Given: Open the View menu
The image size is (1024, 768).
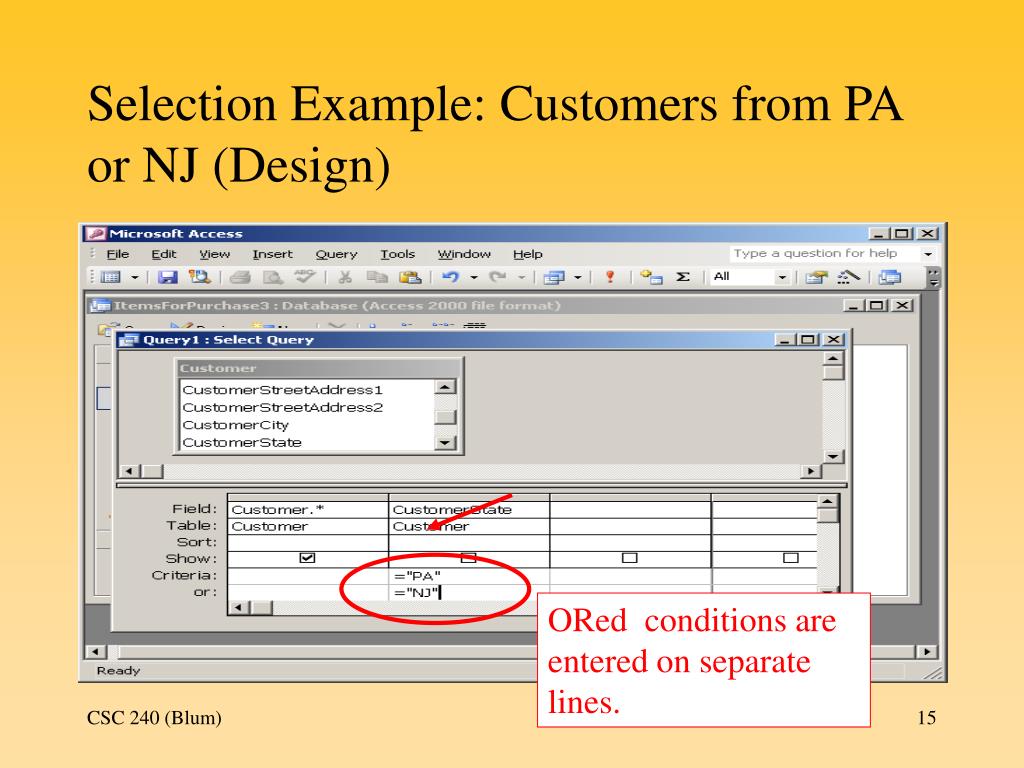Looking at the screenshot, I should 215,254.
